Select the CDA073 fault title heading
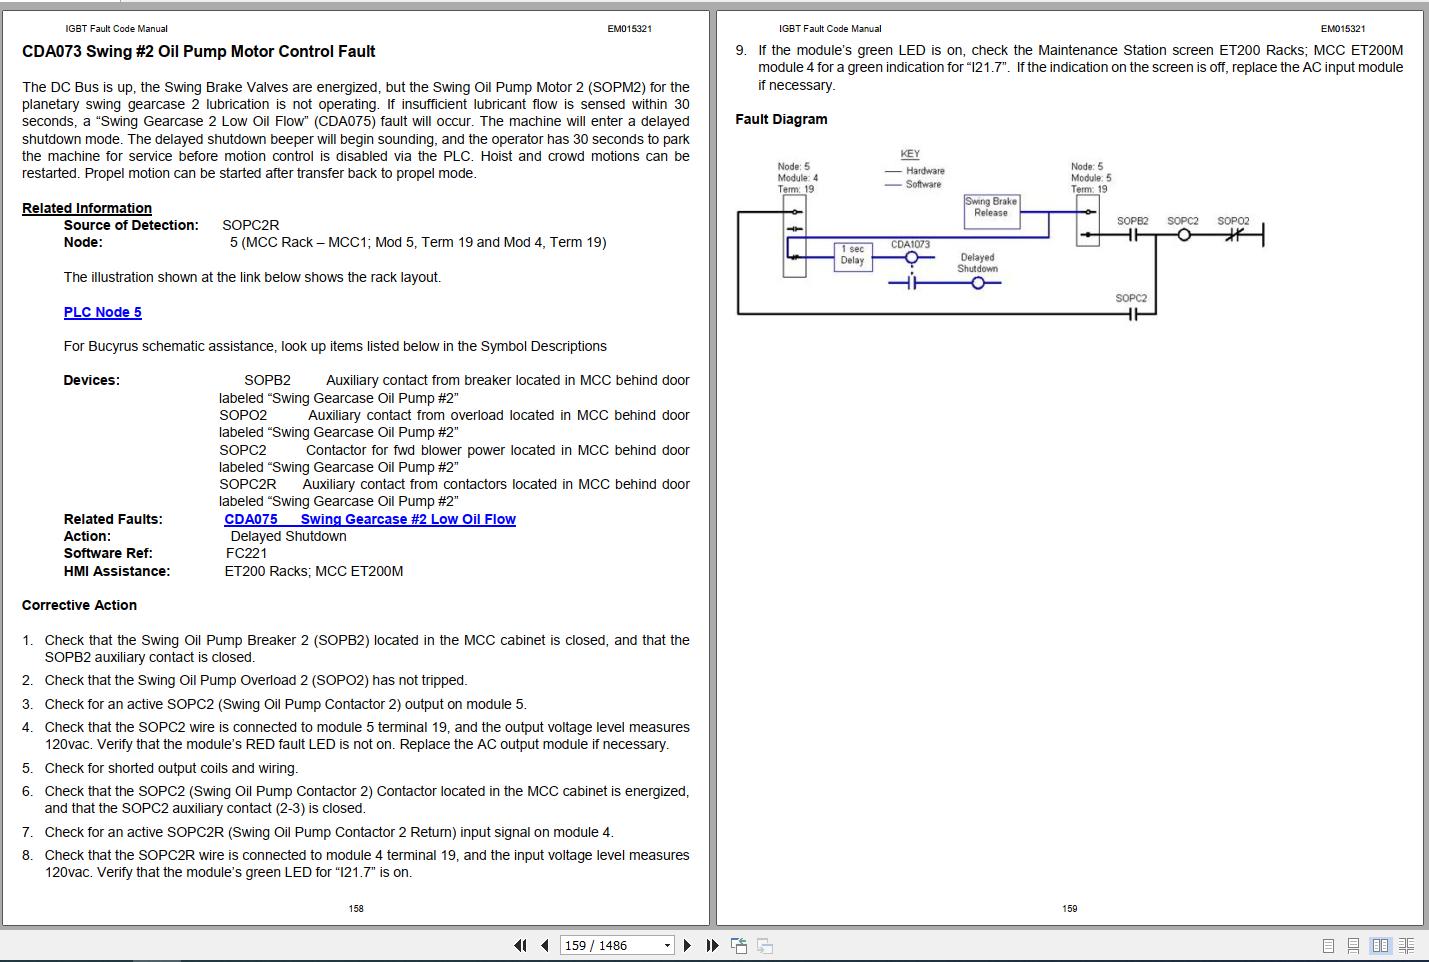Screen dimensions: 1429x962 pos(199,51)
